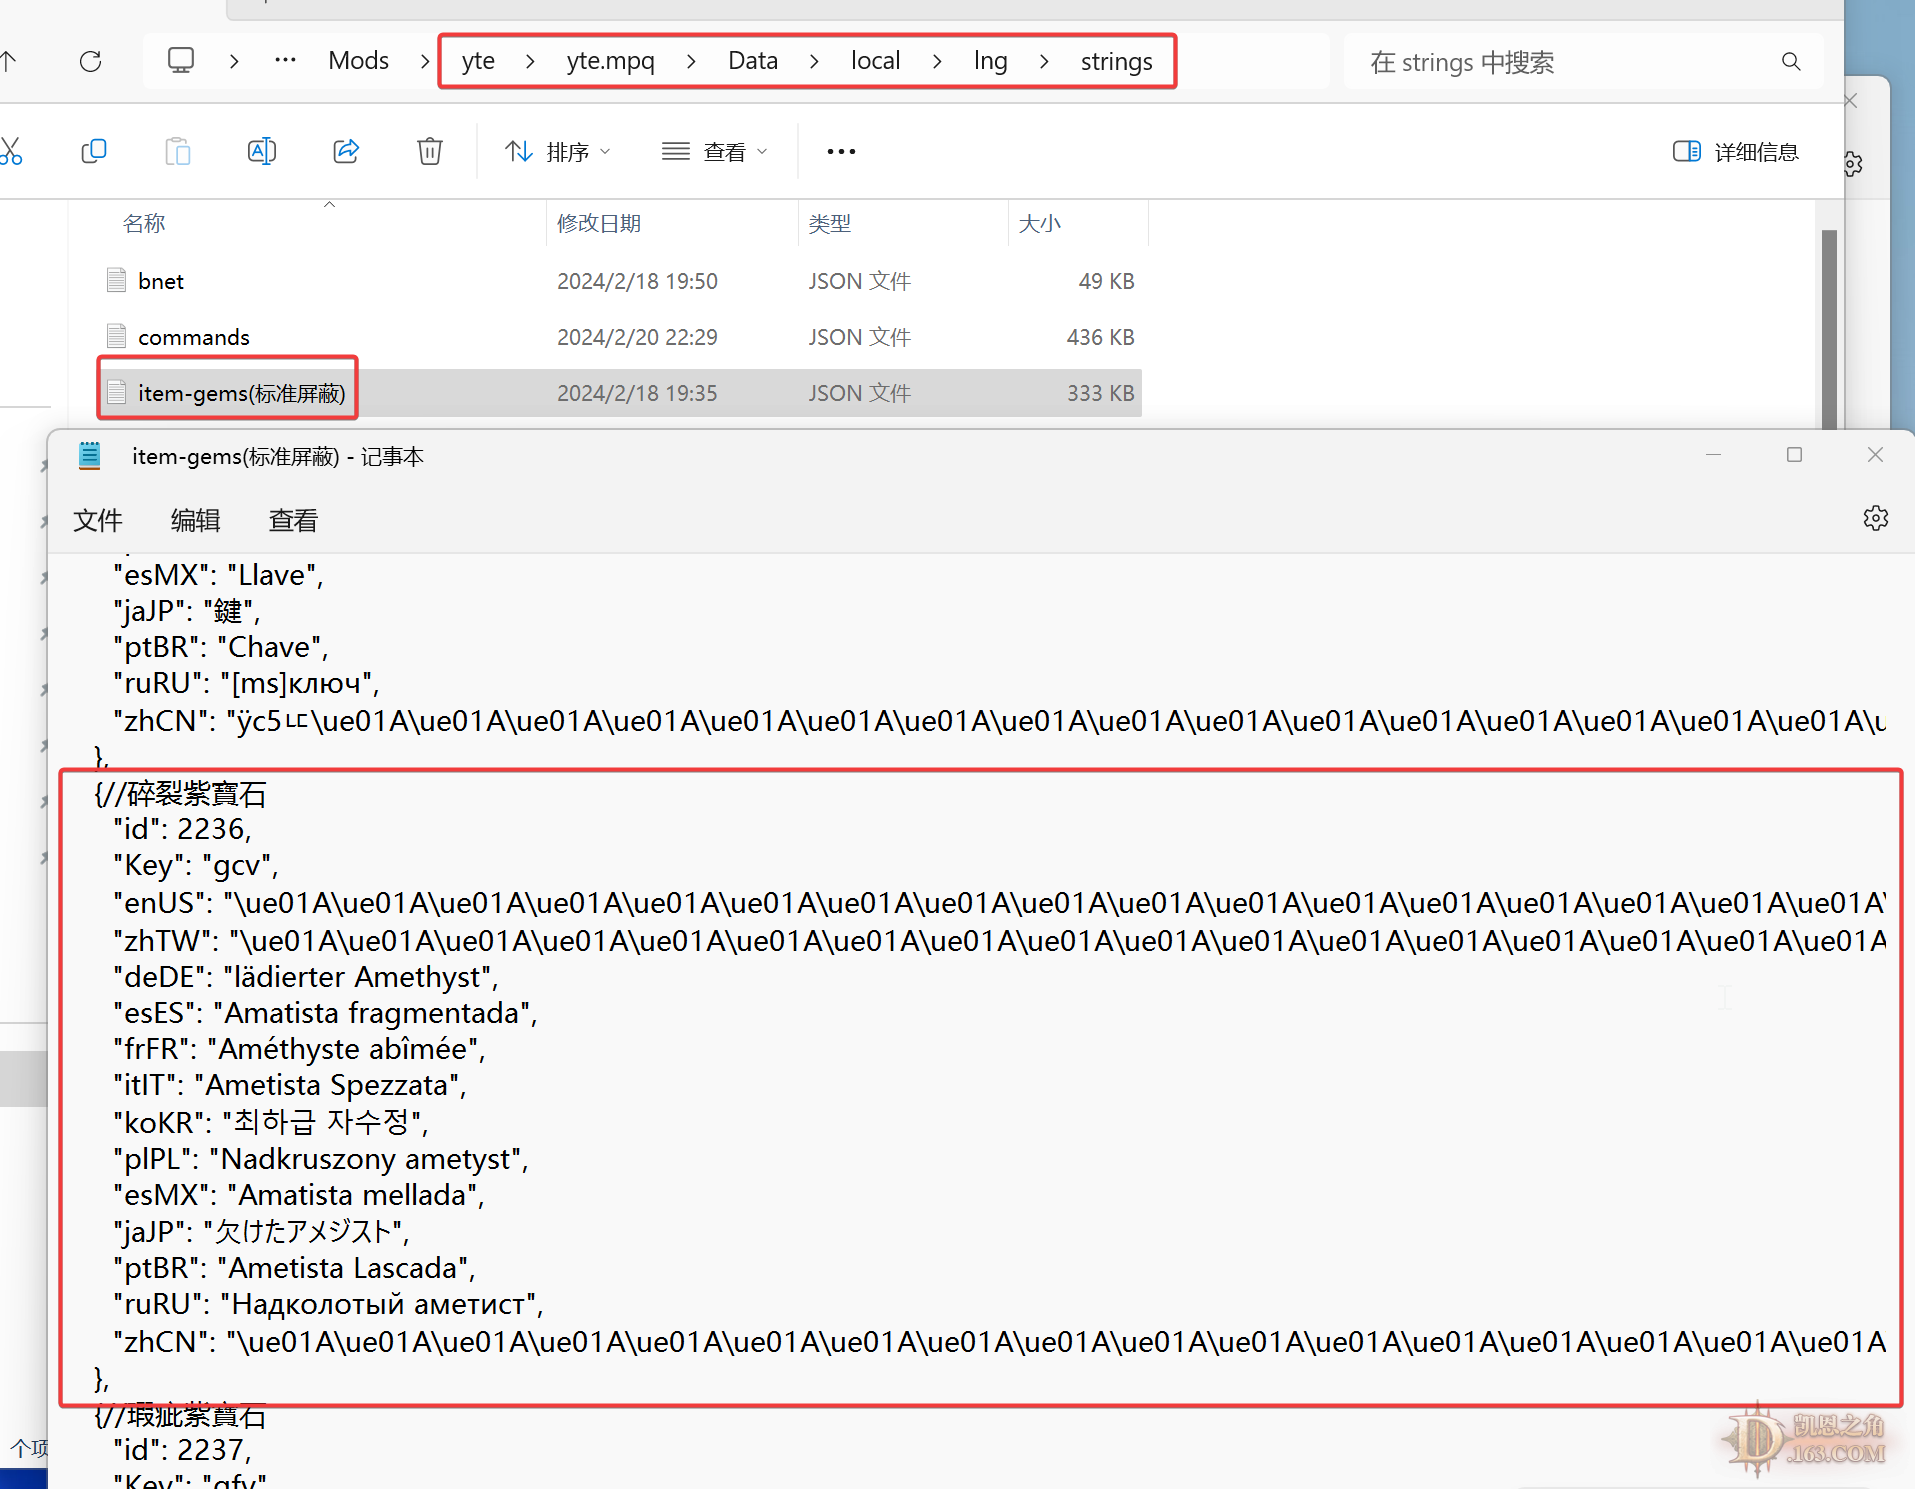Screen dimensions: 1915x1489
Task: Sort by 名称 column header
Action: tap(144, 223)
